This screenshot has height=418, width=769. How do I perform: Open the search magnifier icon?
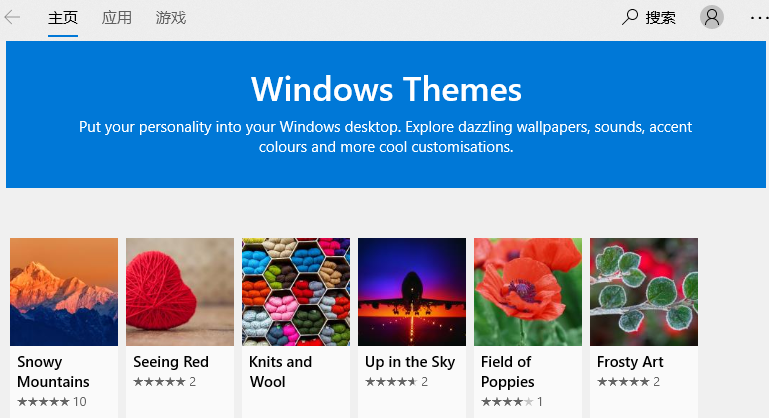point(631,17)
